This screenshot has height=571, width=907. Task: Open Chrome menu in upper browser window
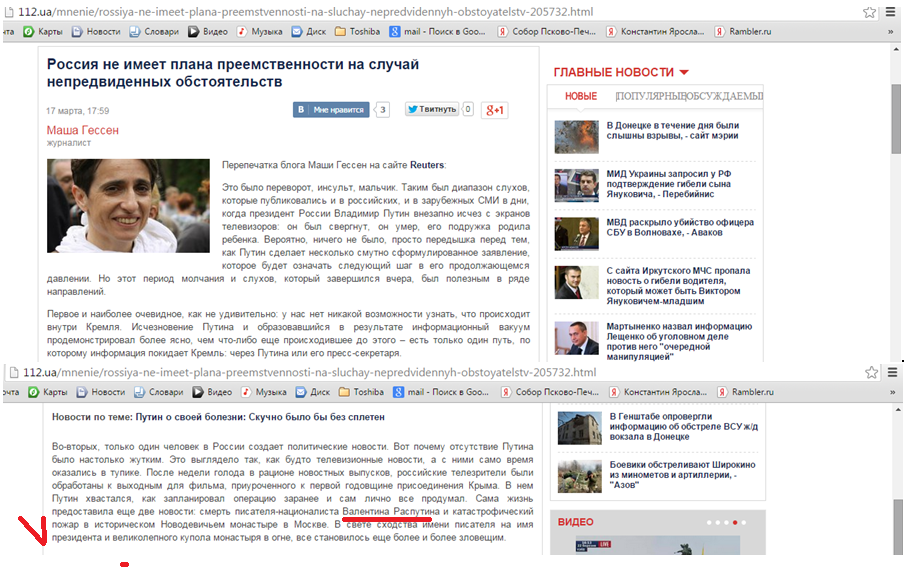[890, 12]
